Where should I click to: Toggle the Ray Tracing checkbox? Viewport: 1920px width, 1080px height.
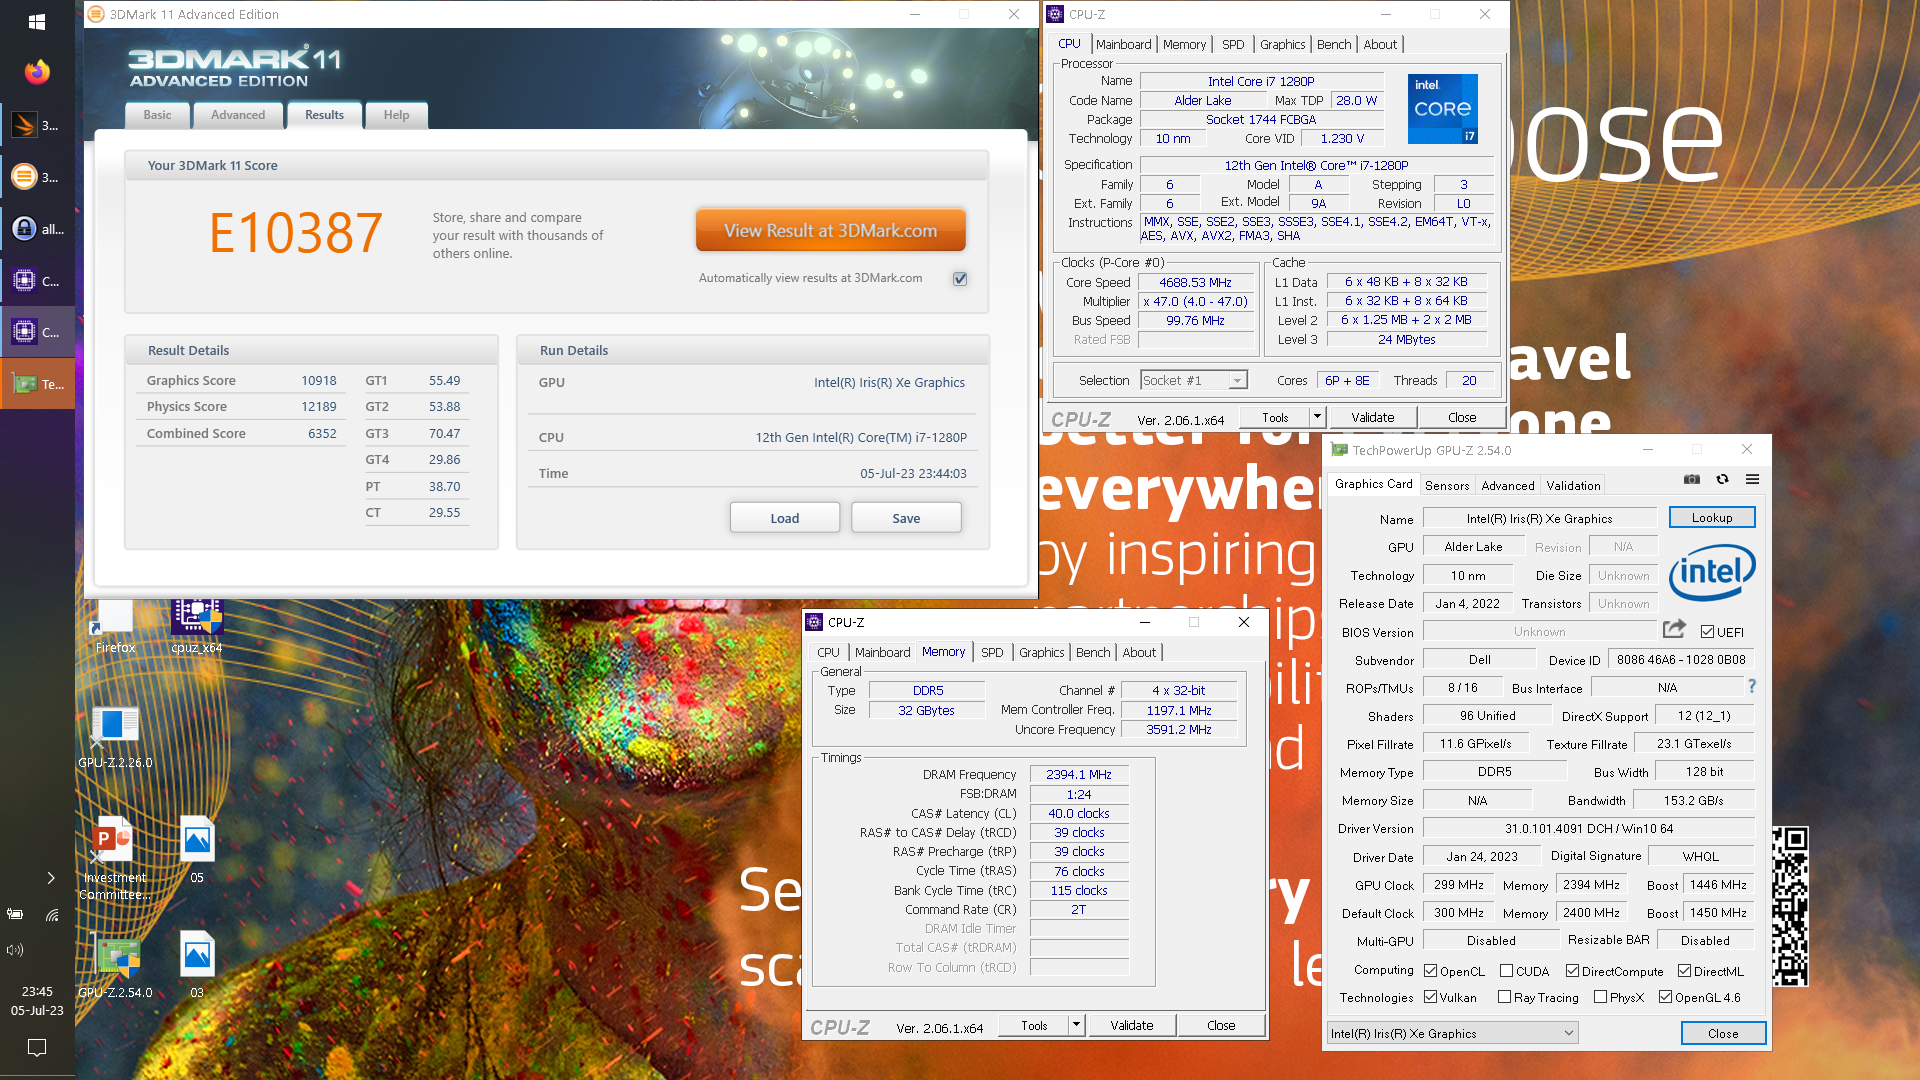pos(1504,997)
